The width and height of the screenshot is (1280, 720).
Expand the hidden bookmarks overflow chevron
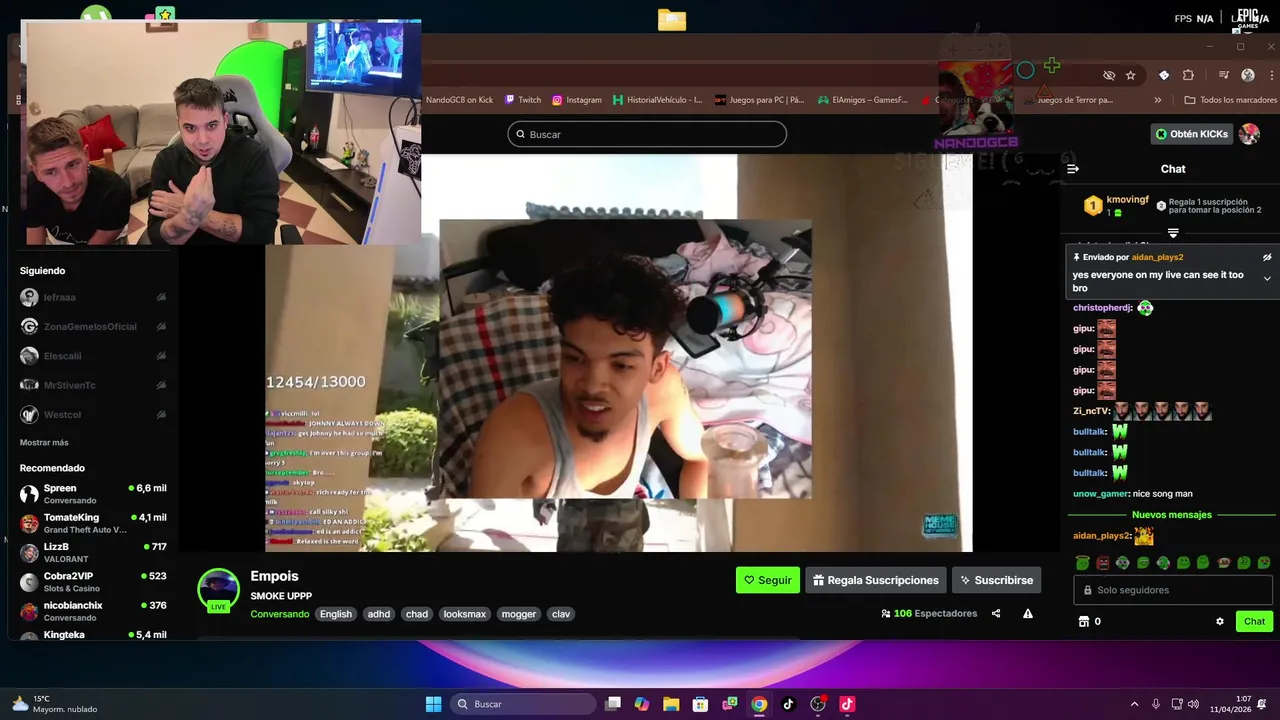tap(1158, 100)
